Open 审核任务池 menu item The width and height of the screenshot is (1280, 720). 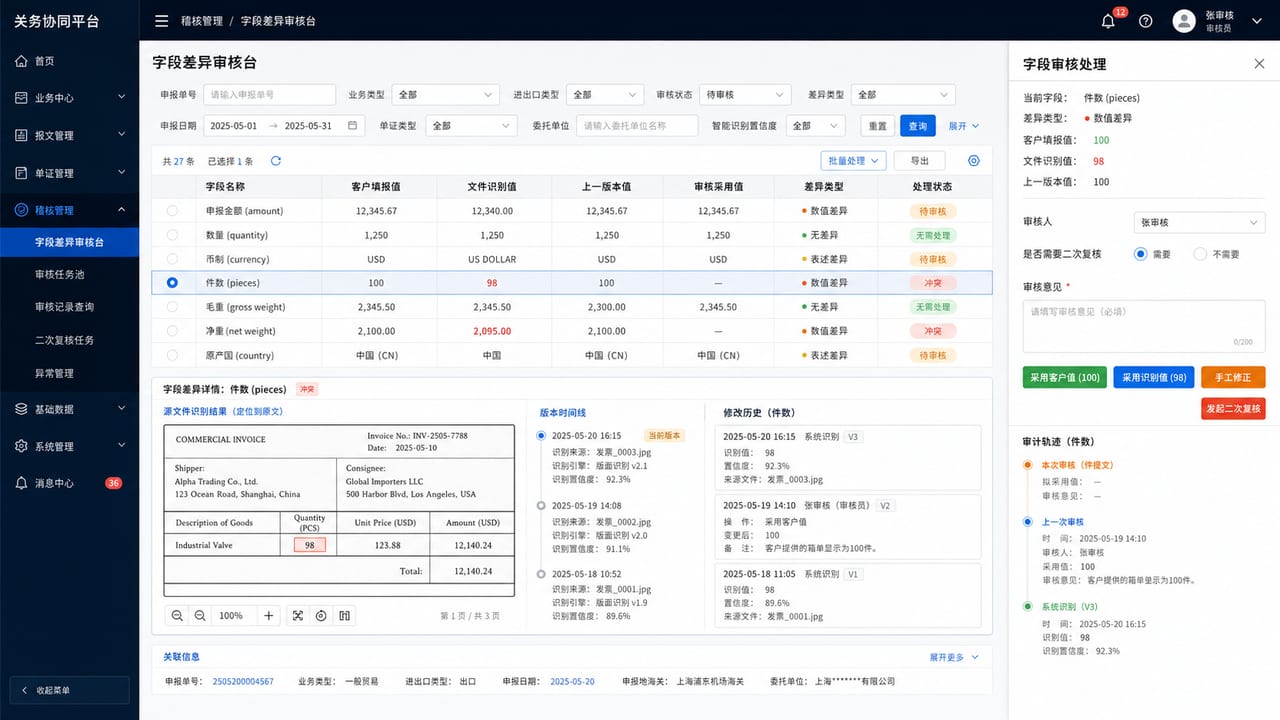(69, 274)
